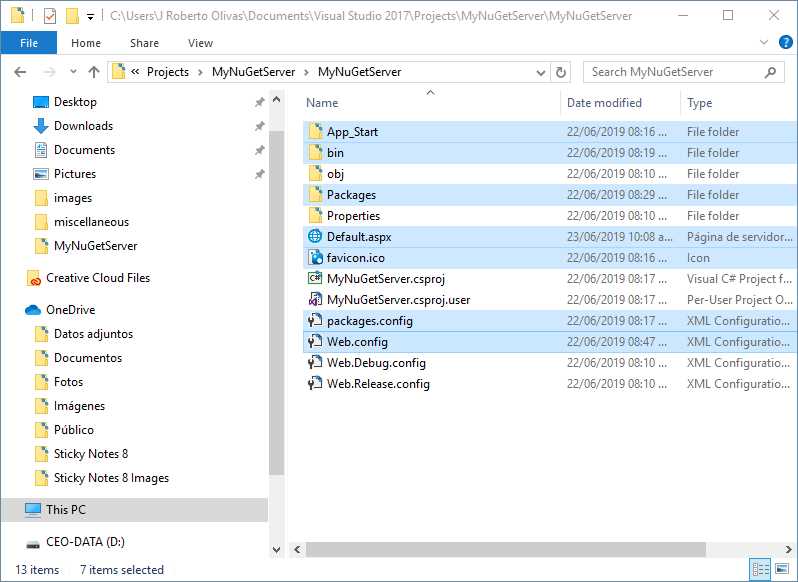Unpin Documents using its pin icon
798x582 pixels.
(x=260, y=150)
